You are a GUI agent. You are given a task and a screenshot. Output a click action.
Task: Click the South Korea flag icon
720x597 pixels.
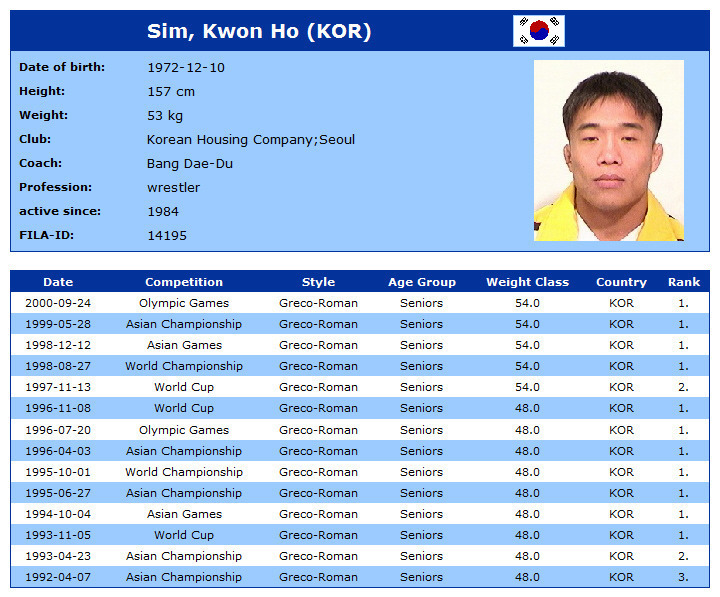coord(539,31)
